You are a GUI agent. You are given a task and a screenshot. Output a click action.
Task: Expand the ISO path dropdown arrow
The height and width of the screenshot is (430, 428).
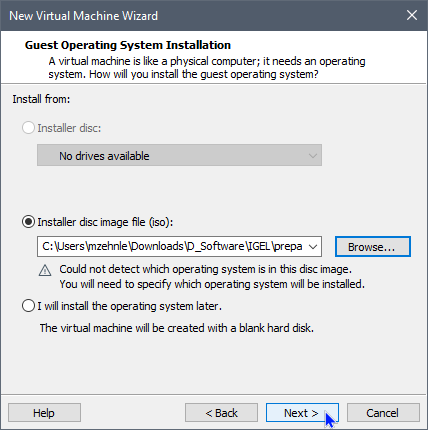(x=313, y=247)
